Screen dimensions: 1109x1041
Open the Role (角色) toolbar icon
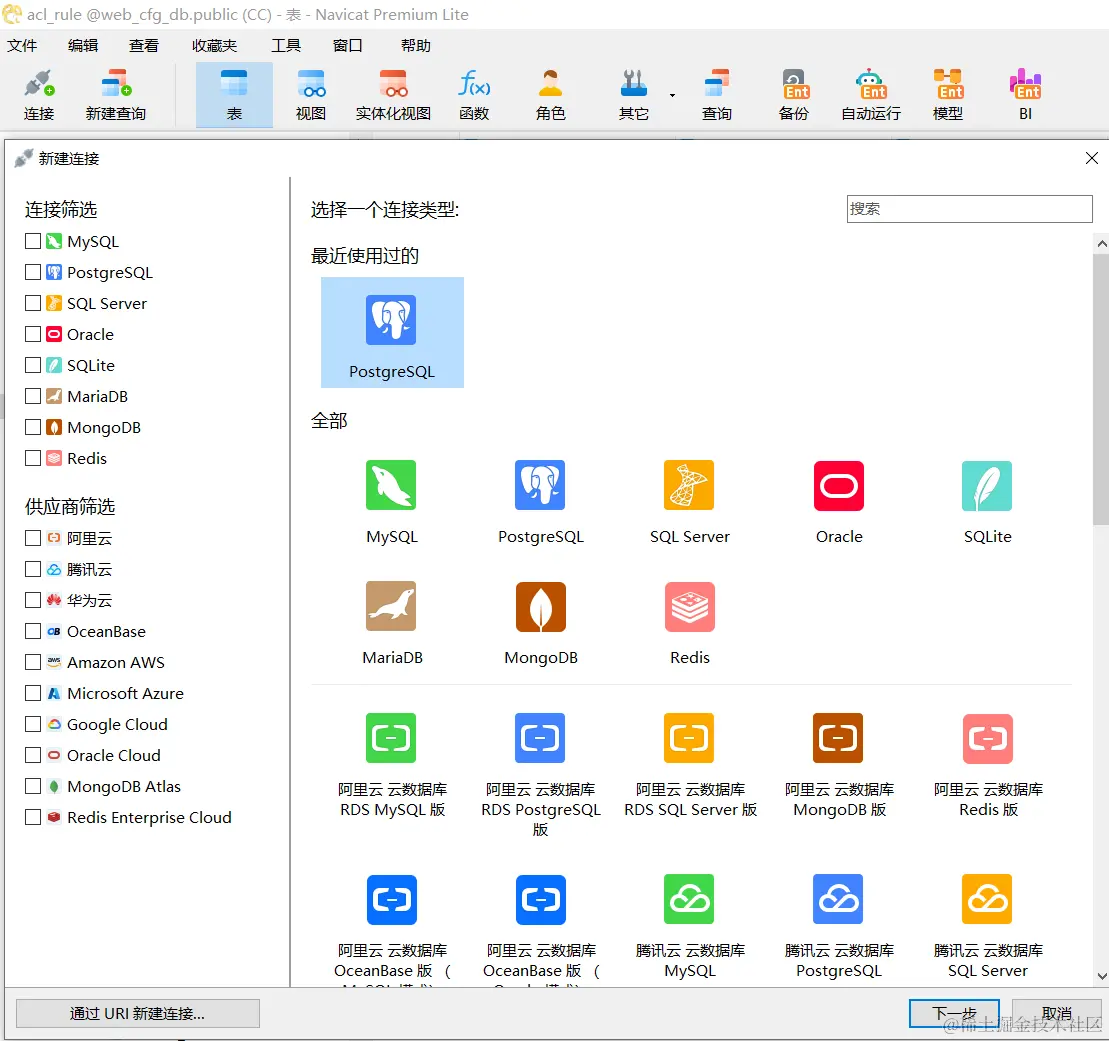pyautogui.click(x=550, y=95)
